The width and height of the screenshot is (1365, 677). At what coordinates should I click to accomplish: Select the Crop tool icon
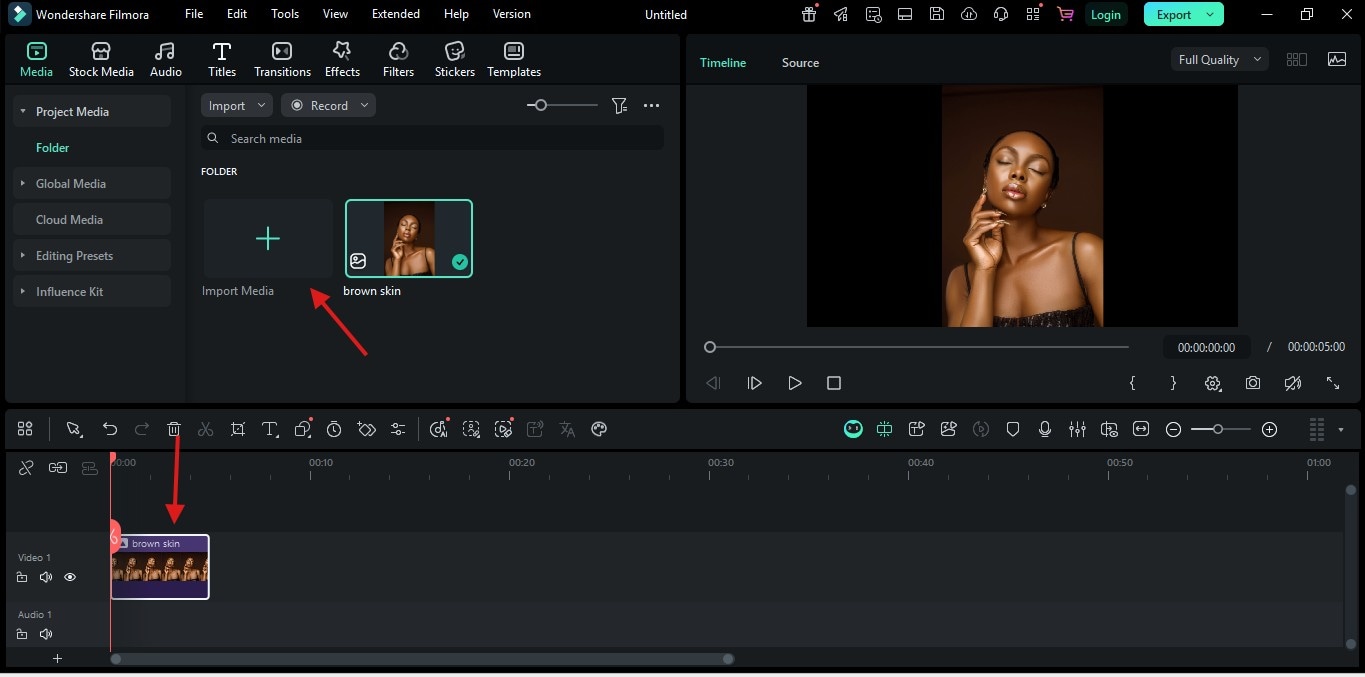[x=237, y=429]
